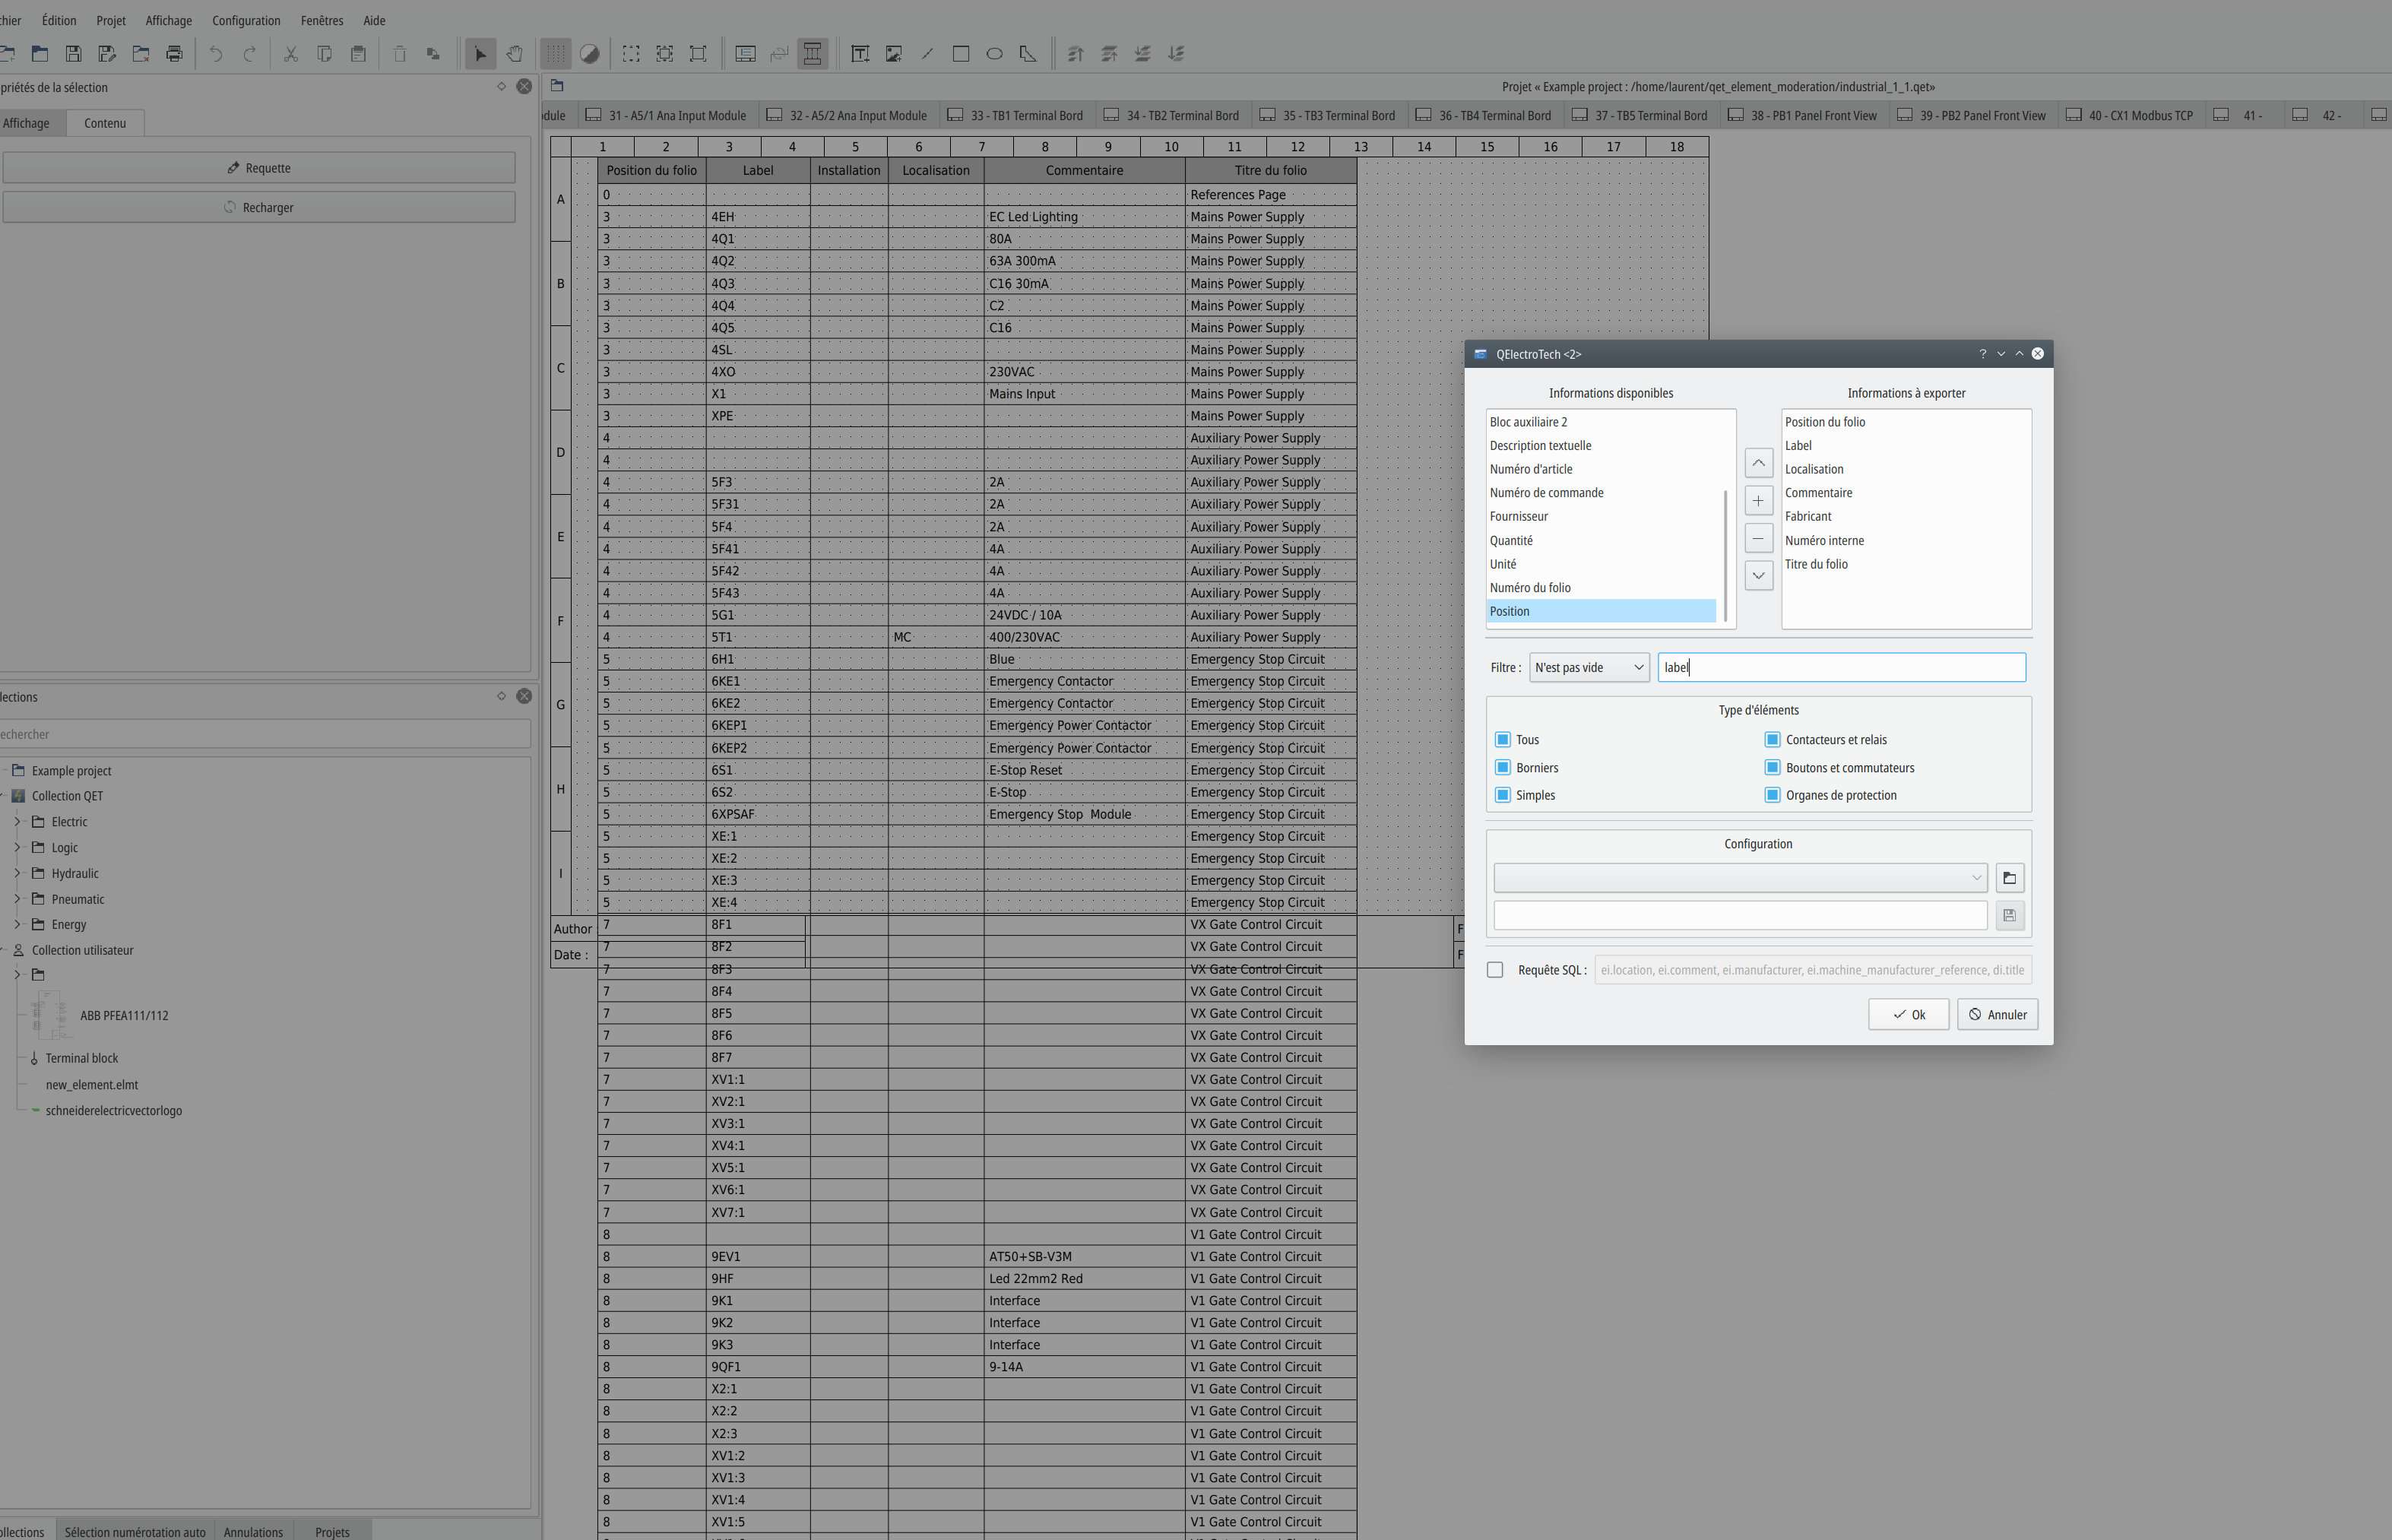Open the Aide menu
2392x1540 pixels.
374,20
